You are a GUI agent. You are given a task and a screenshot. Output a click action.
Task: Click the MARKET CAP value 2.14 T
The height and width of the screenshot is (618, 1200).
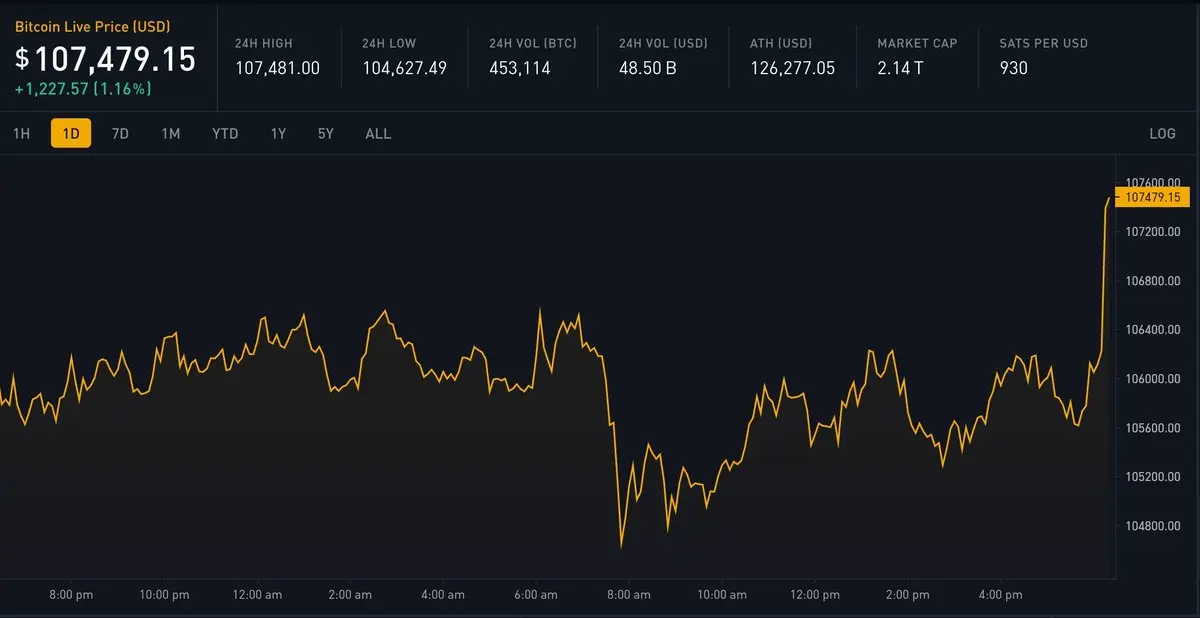point(901,68)
